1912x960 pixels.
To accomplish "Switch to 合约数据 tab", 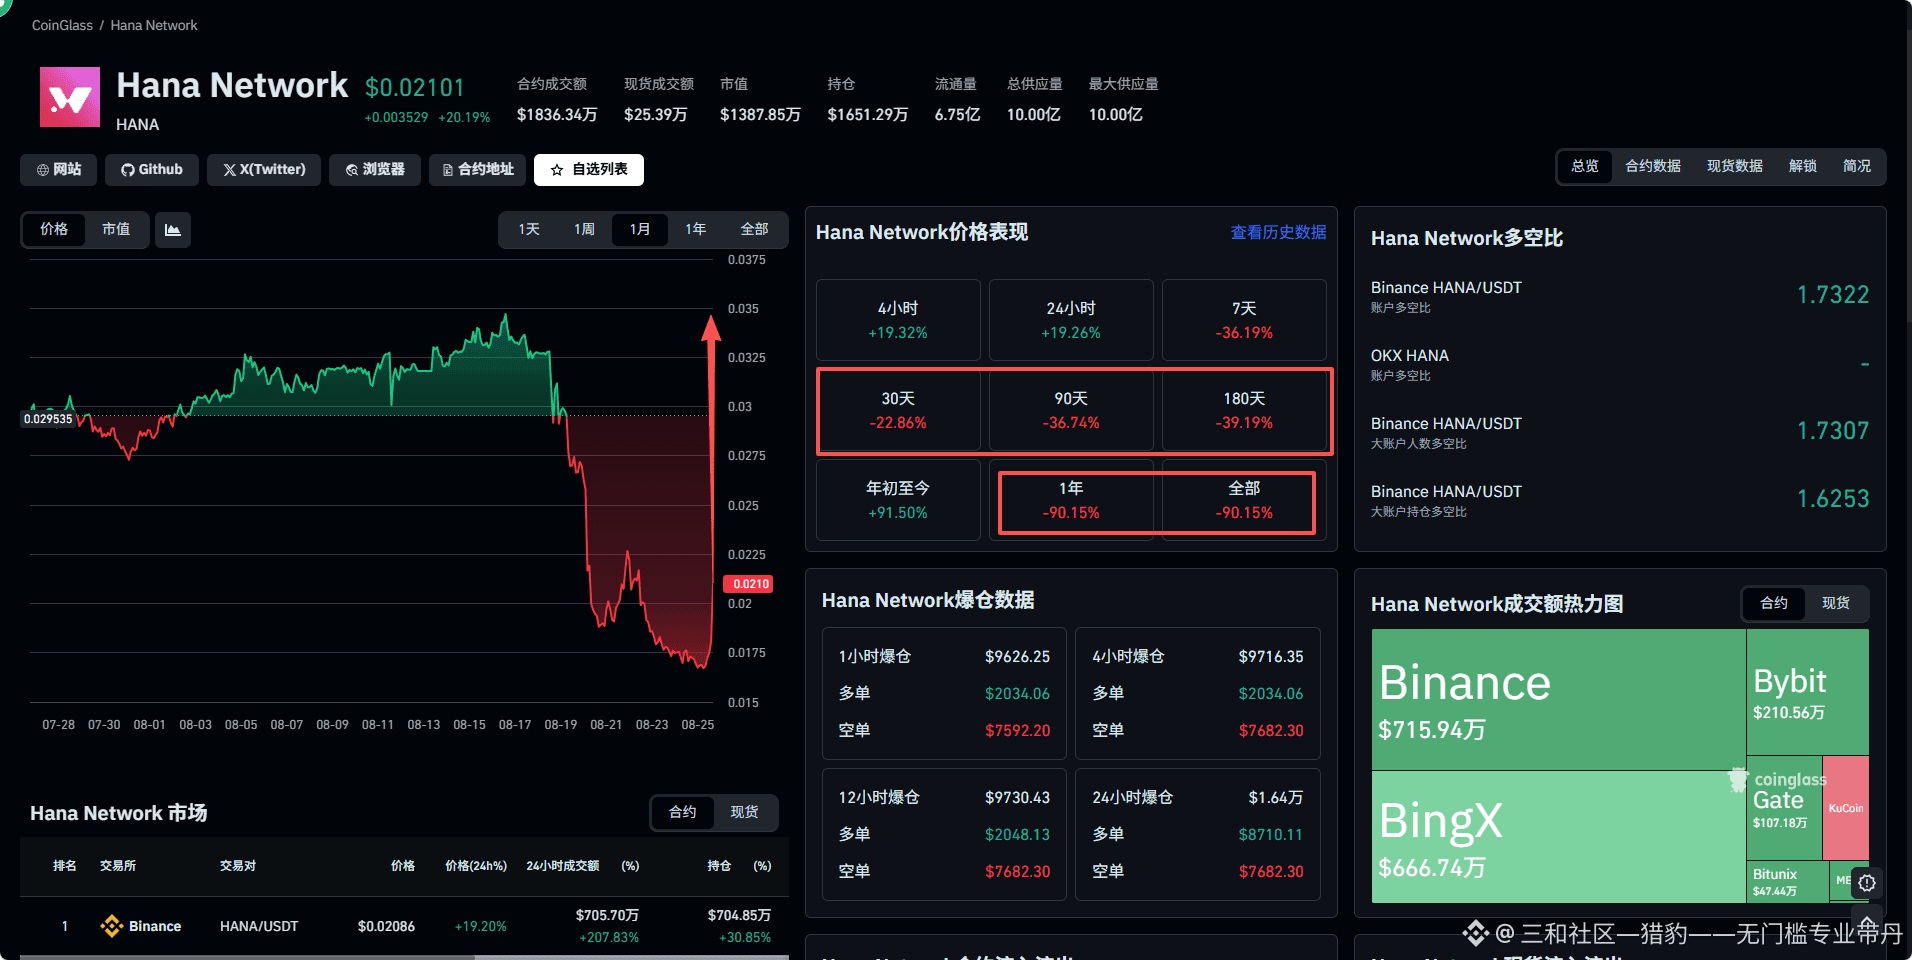I will 1653,166.
